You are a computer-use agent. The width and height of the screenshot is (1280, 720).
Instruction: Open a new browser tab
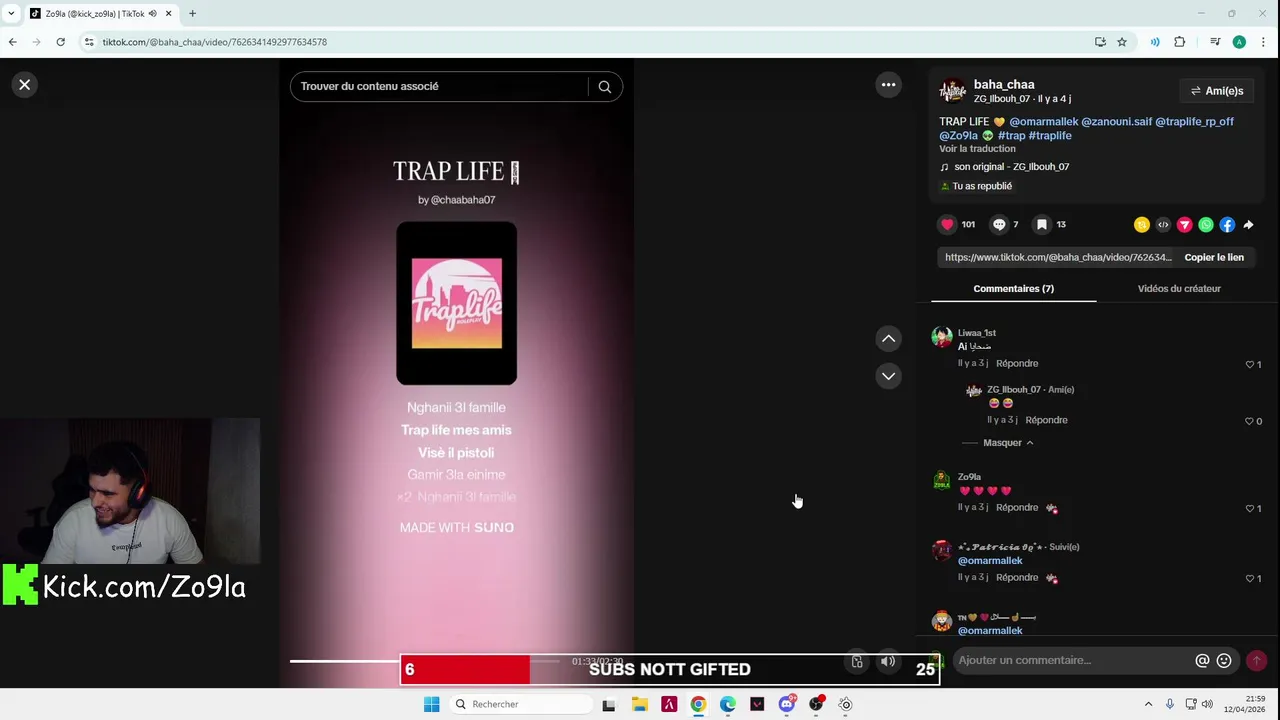(192, 14)
